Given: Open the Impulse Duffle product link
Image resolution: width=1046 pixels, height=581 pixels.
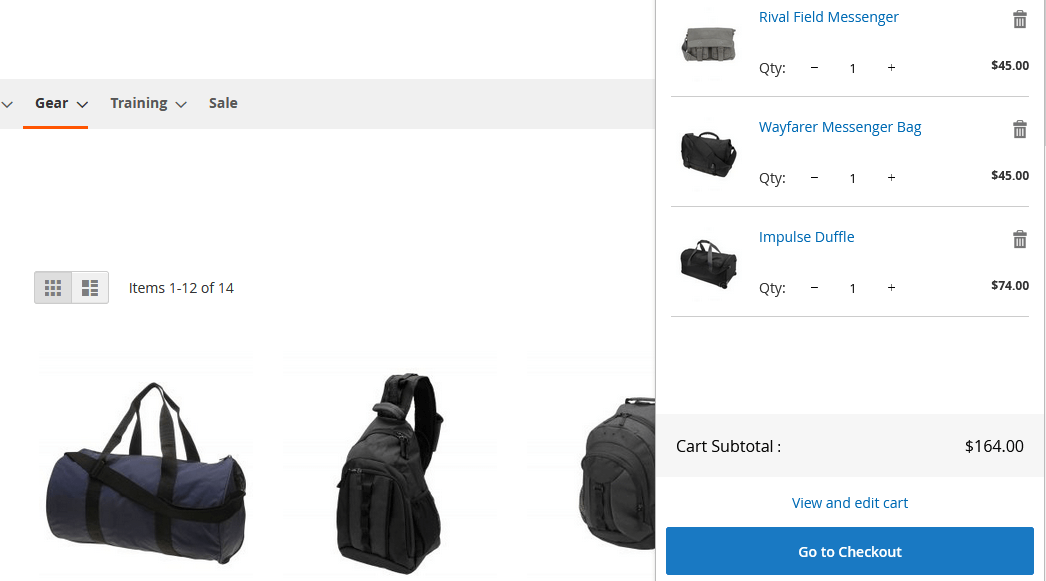Looking at the screenshot, I should [807, 237].
